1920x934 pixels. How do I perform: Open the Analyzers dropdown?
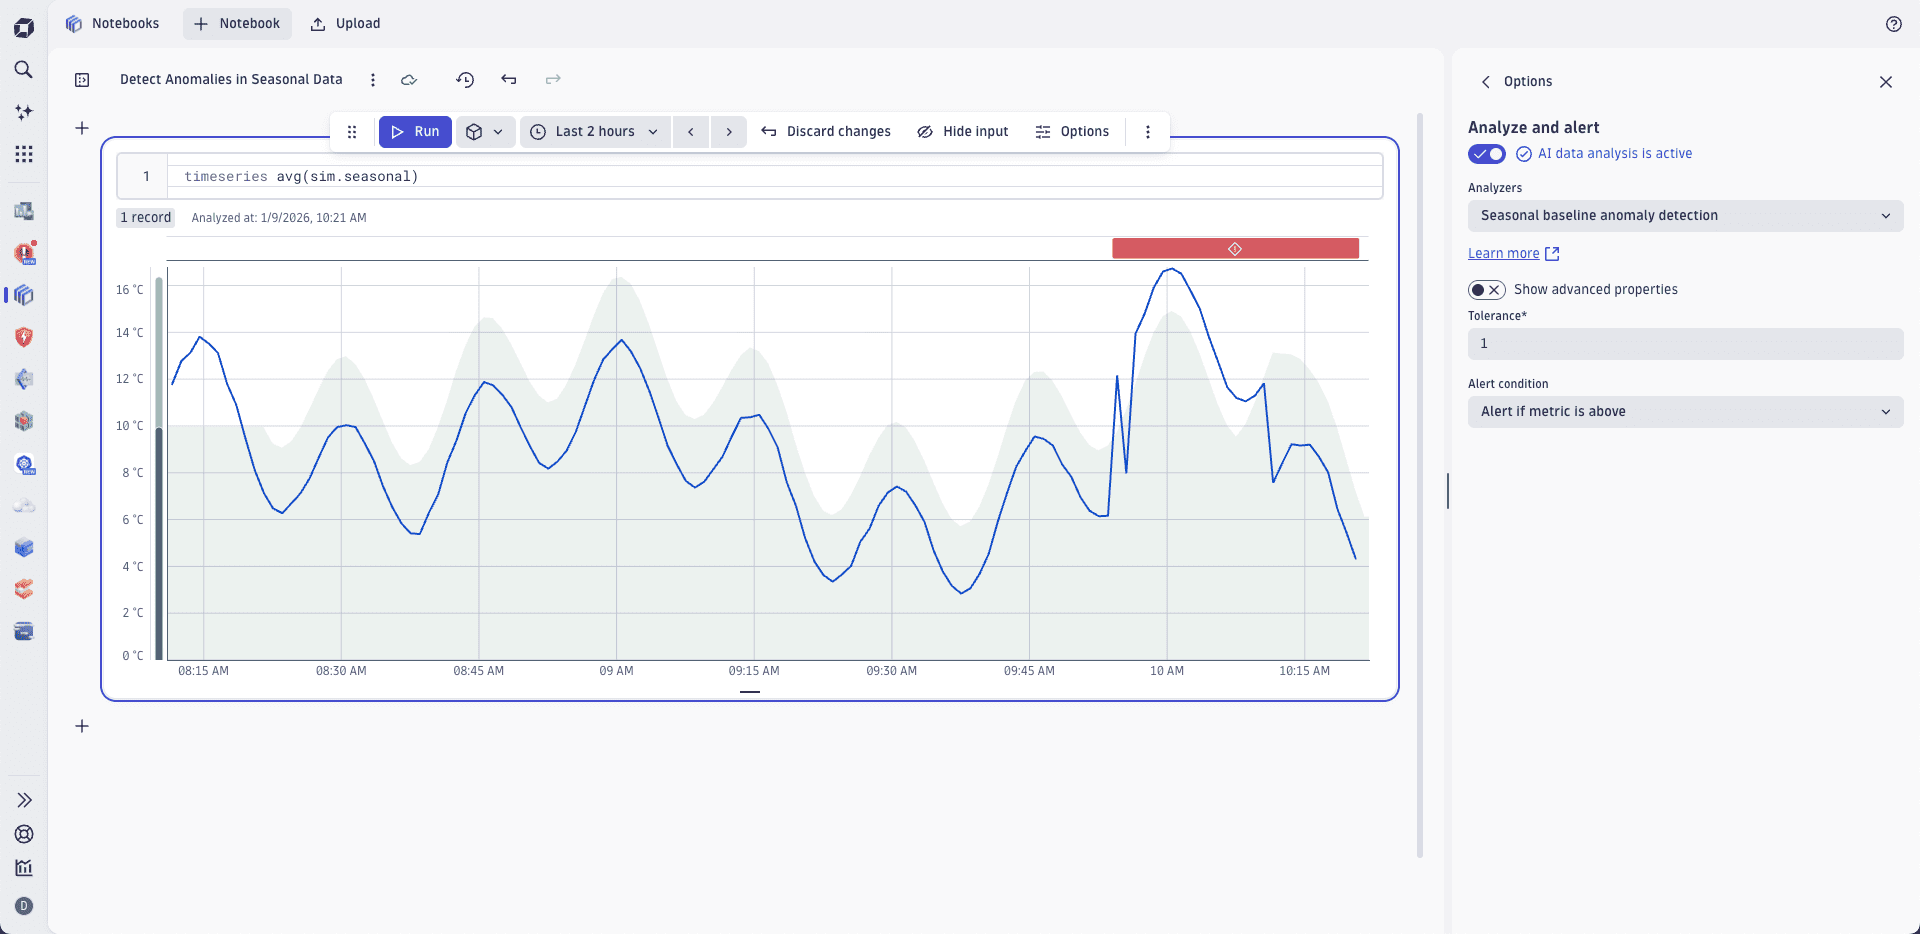(1685, 215)
